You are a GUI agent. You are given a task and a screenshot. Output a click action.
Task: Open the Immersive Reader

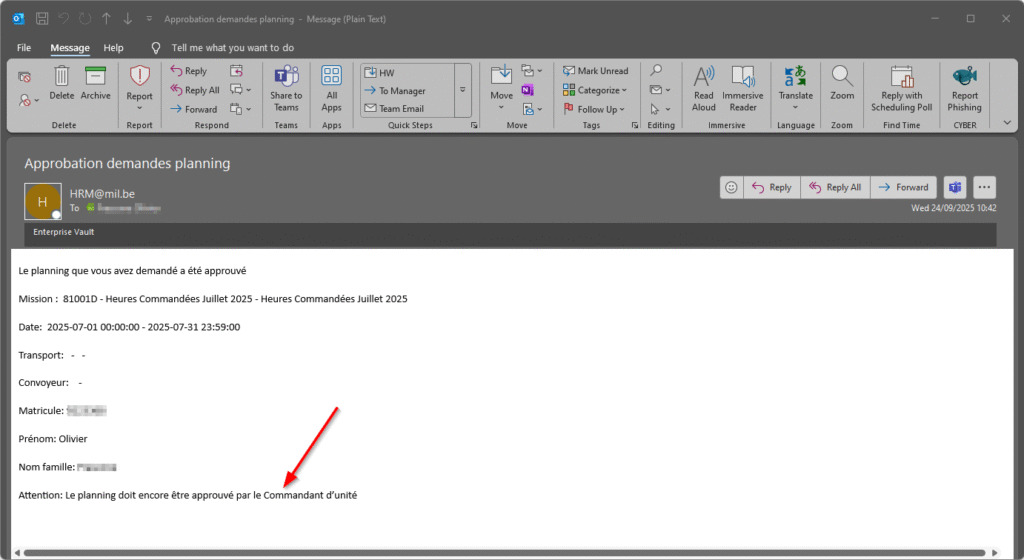tap(743, 86)
